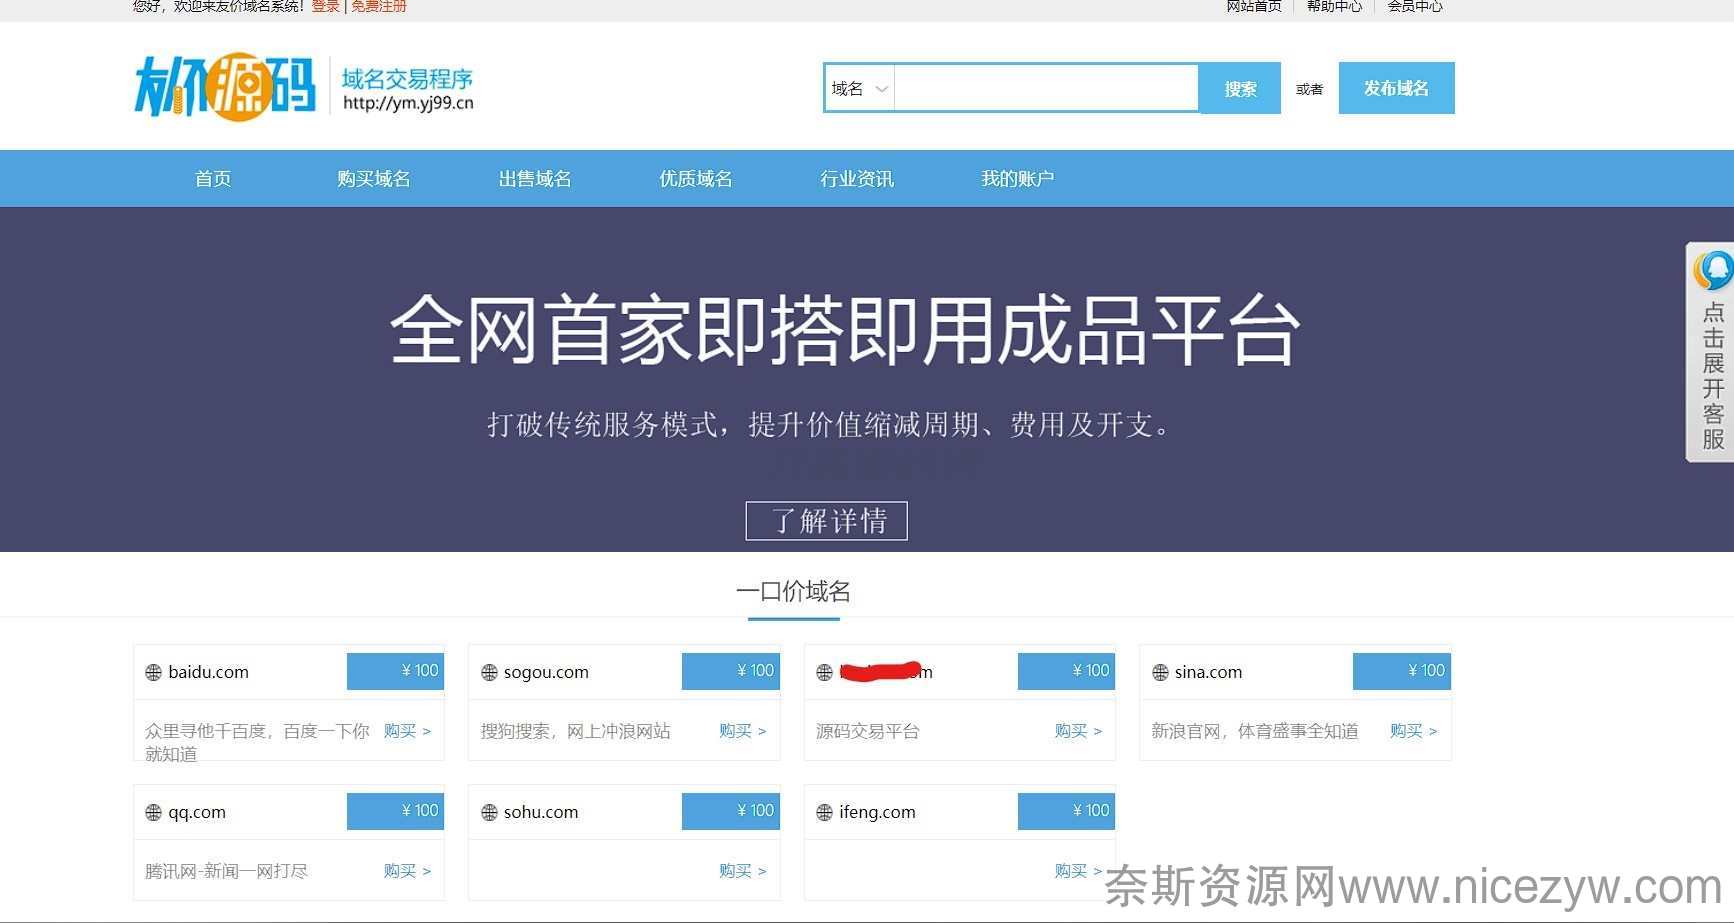Click globe icon beside qq.com
Image resolution: width=1734 pixels, height=923 pixels.
(153, 813)
